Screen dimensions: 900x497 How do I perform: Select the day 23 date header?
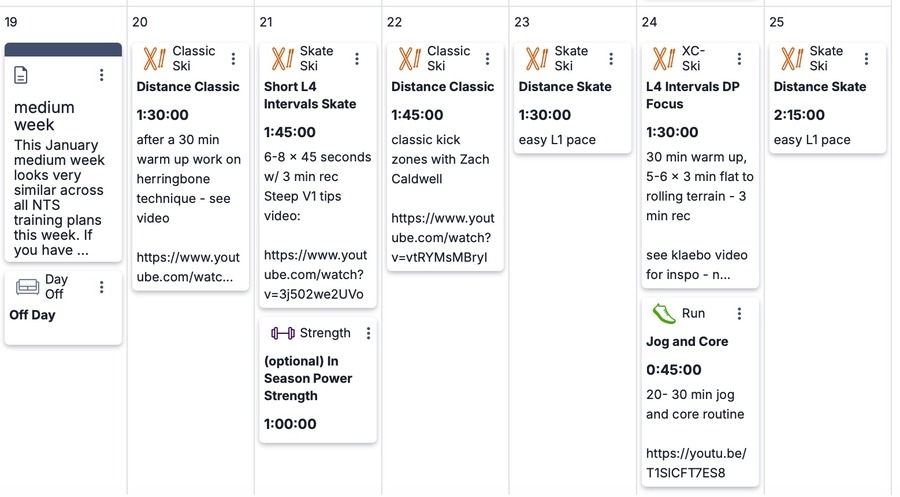(522, 22)
